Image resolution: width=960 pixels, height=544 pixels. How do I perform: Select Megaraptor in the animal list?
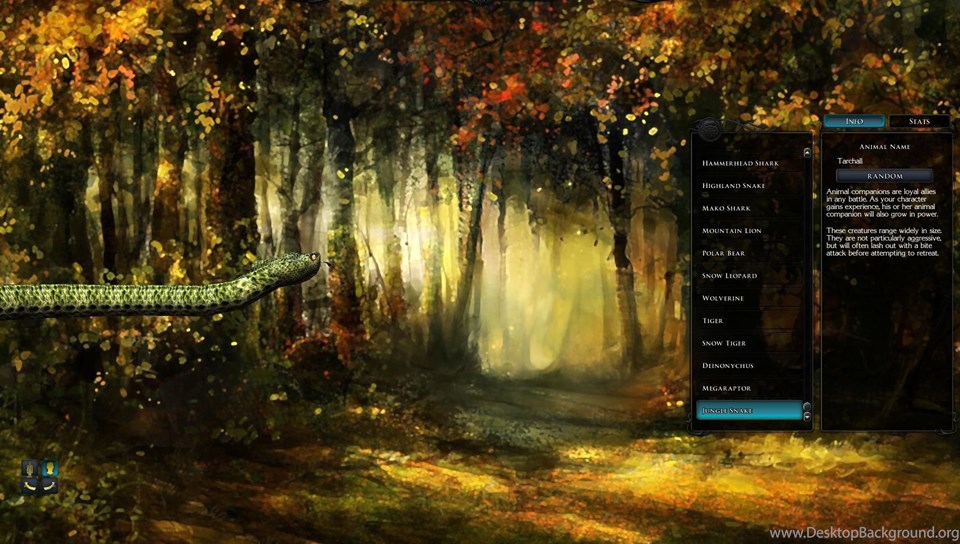pyautogui.click(x=749, y=389)
